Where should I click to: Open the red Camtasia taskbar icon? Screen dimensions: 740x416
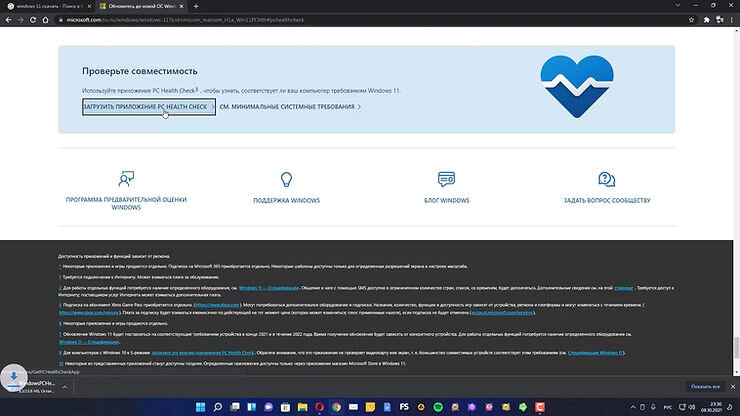point(540,407)
